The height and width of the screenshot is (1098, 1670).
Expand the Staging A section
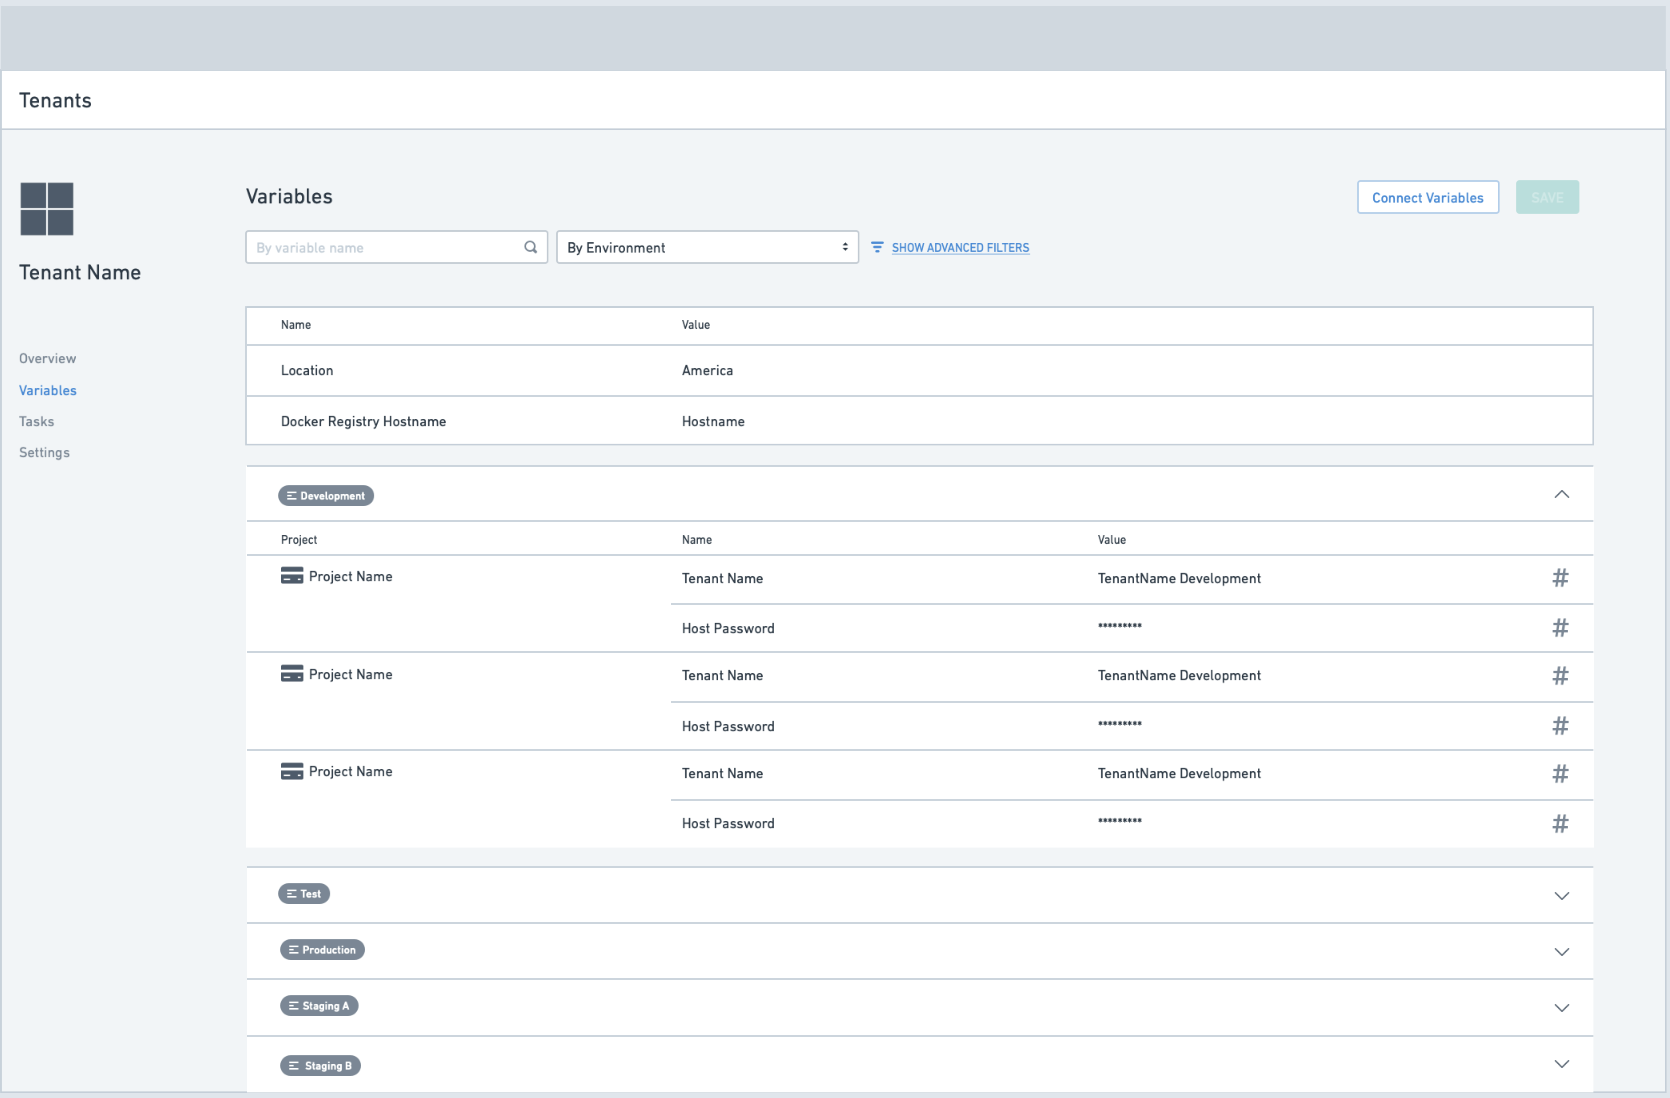coord(1561,1008)
